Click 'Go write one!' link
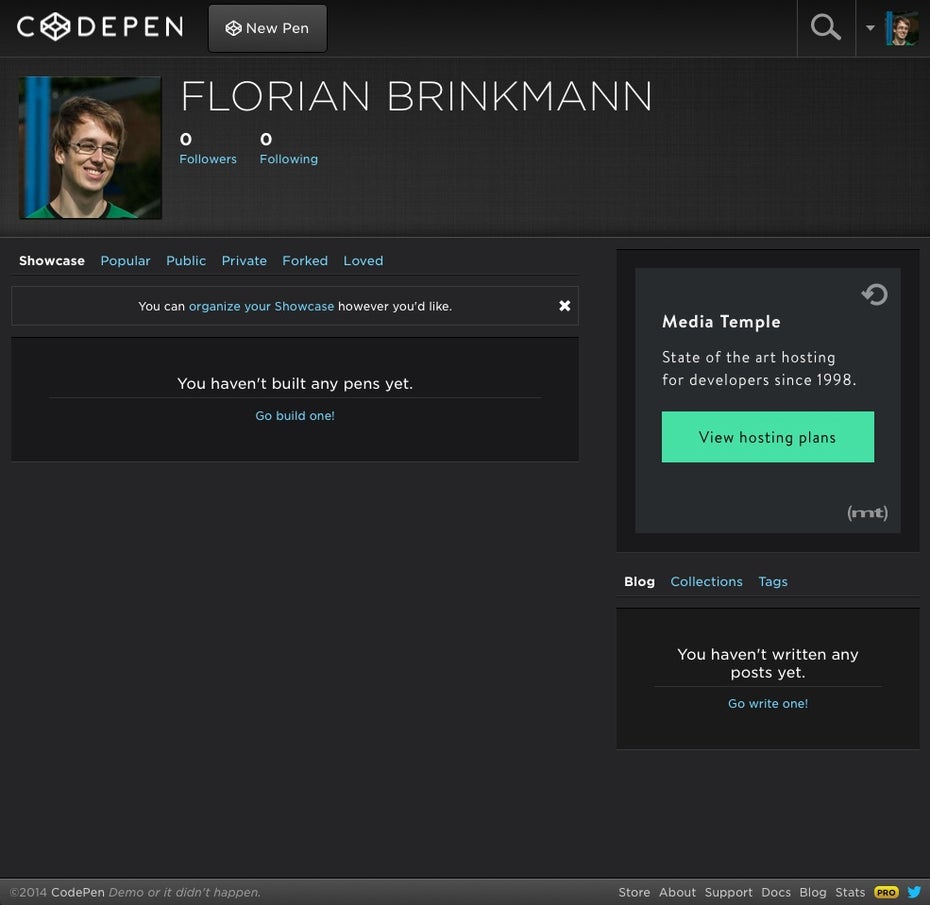Viewport: 930px width, 905px height. pyautogui.click(x=767, y=703)
